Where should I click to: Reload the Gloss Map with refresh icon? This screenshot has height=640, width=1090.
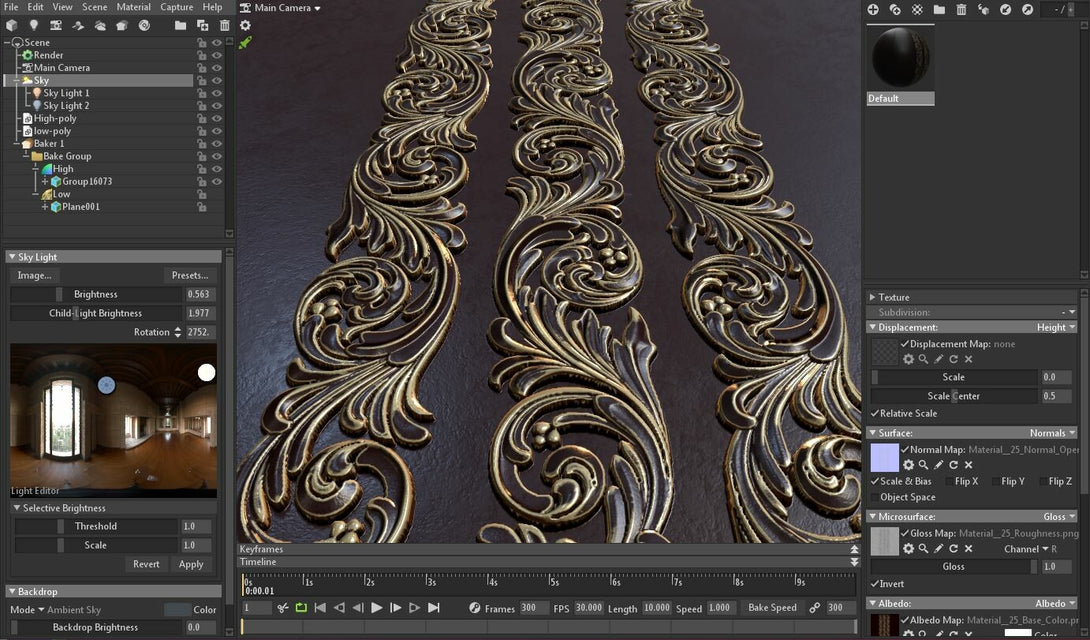pos(954,549)
